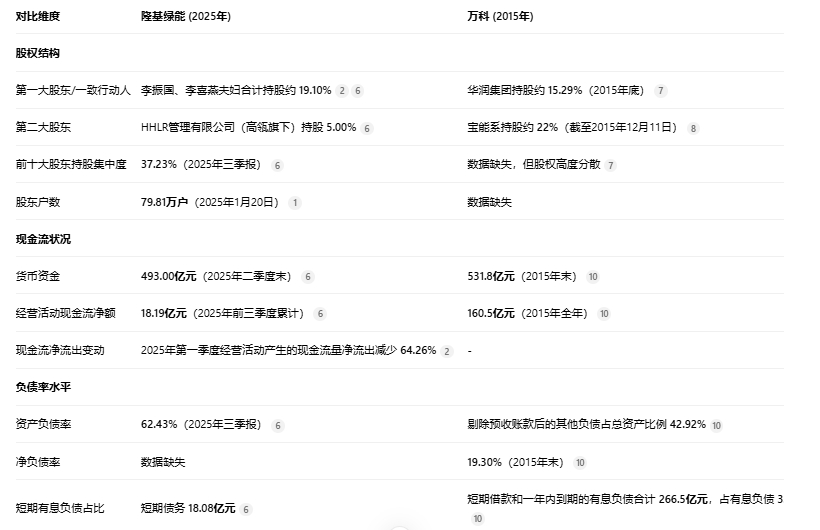Open citation 8 beside 宝能系持股约 22%
The width and height of the screenshot is (820, 530).
click(693, 128)
